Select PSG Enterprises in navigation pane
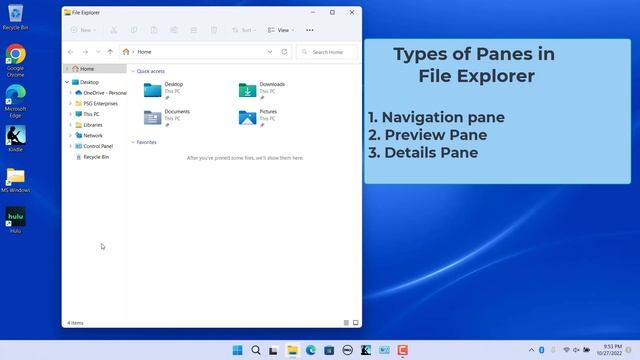The width and height of the screenshot is (640, 360). 100,104
